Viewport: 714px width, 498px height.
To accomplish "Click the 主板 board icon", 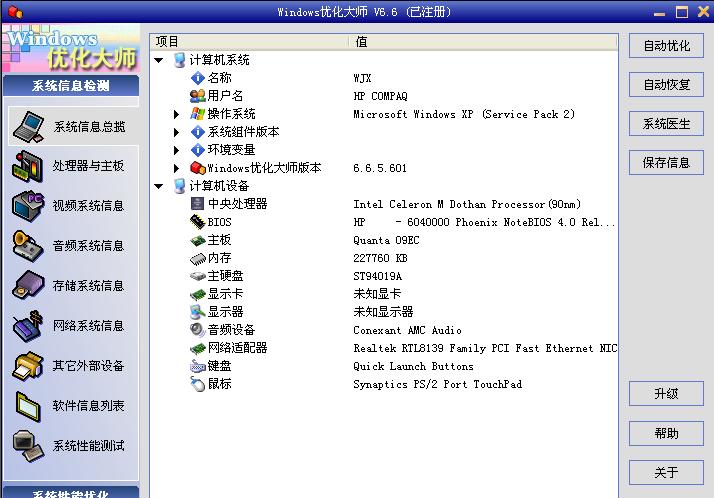I will [198, 240].
